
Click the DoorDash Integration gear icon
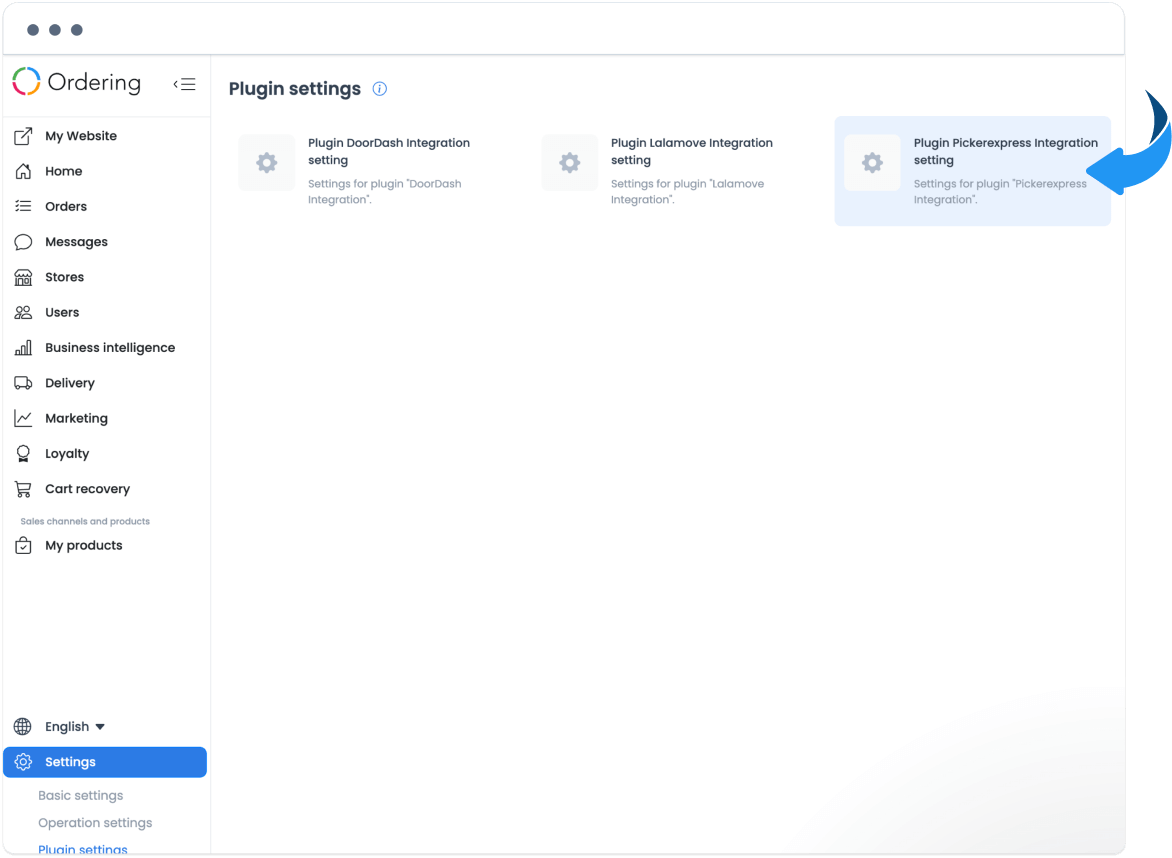267,163
